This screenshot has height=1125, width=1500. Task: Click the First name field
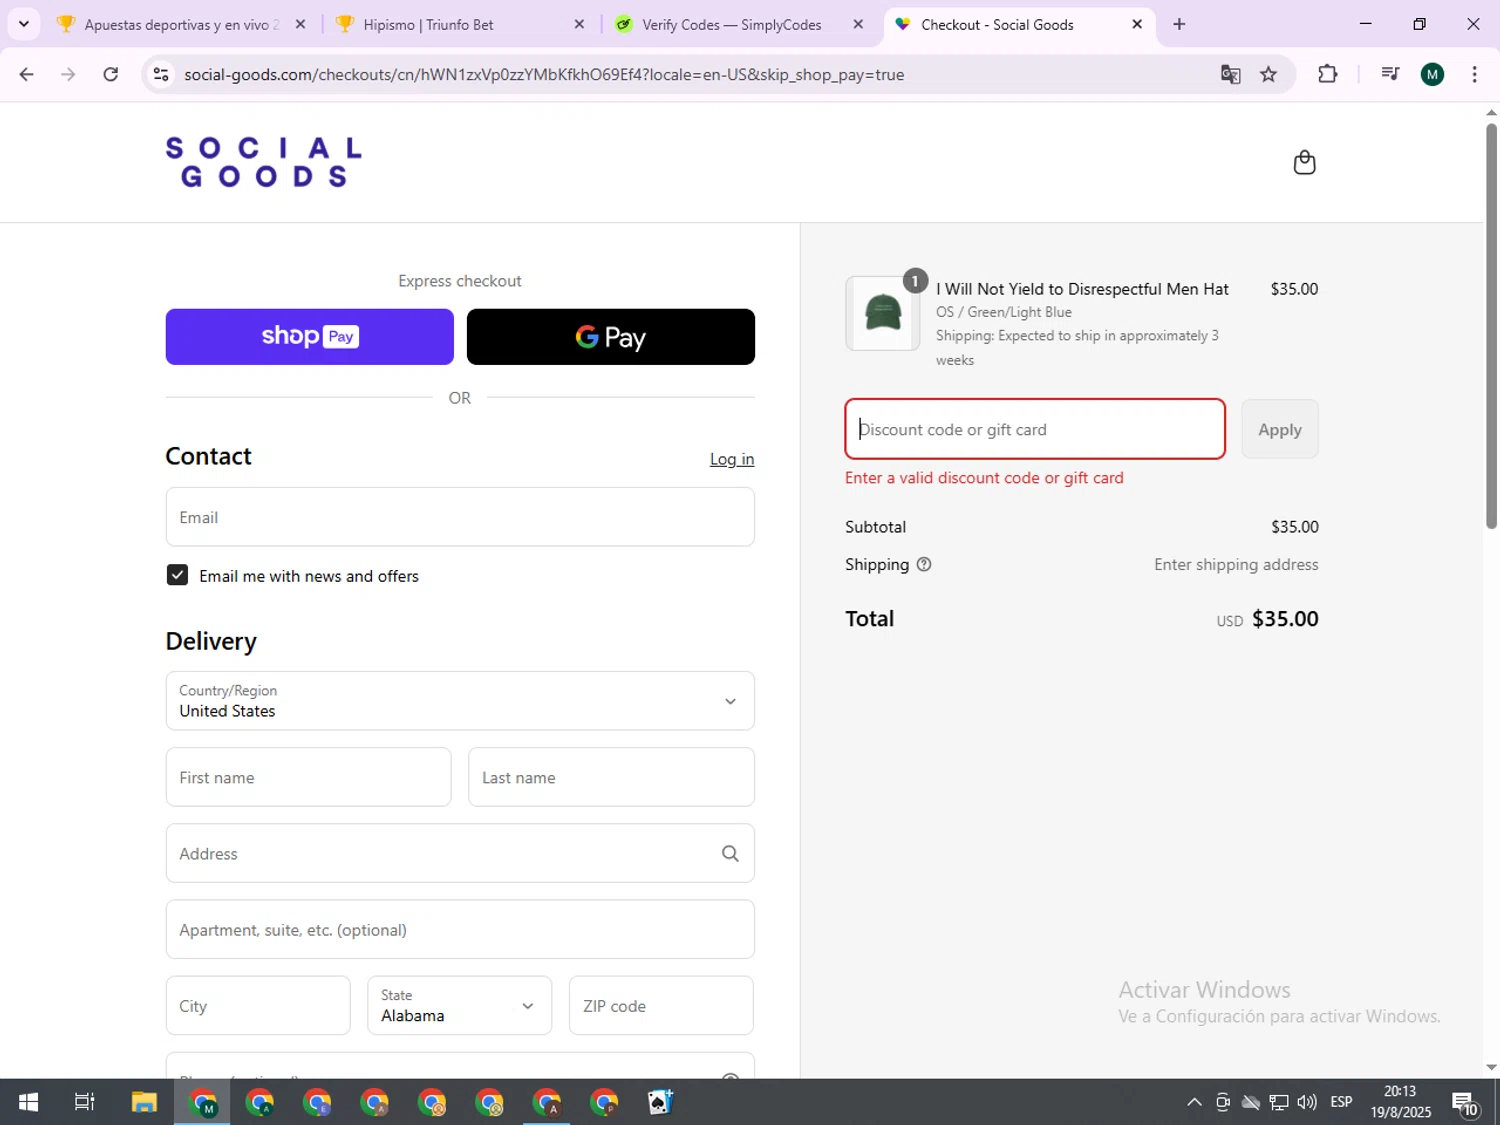coord(308,777)
